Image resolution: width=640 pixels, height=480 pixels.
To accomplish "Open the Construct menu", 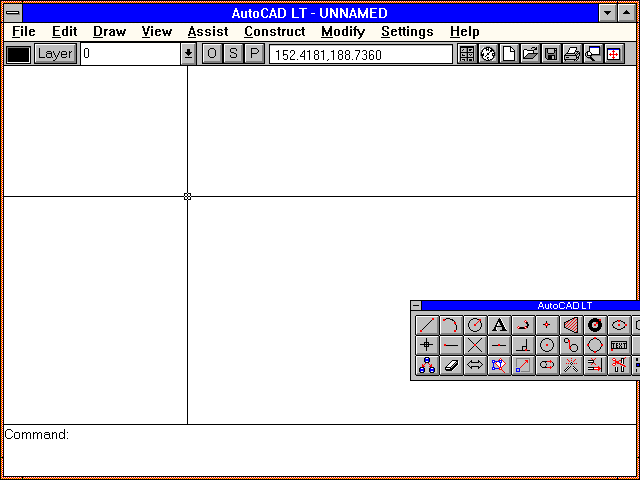I will [275, 32].
